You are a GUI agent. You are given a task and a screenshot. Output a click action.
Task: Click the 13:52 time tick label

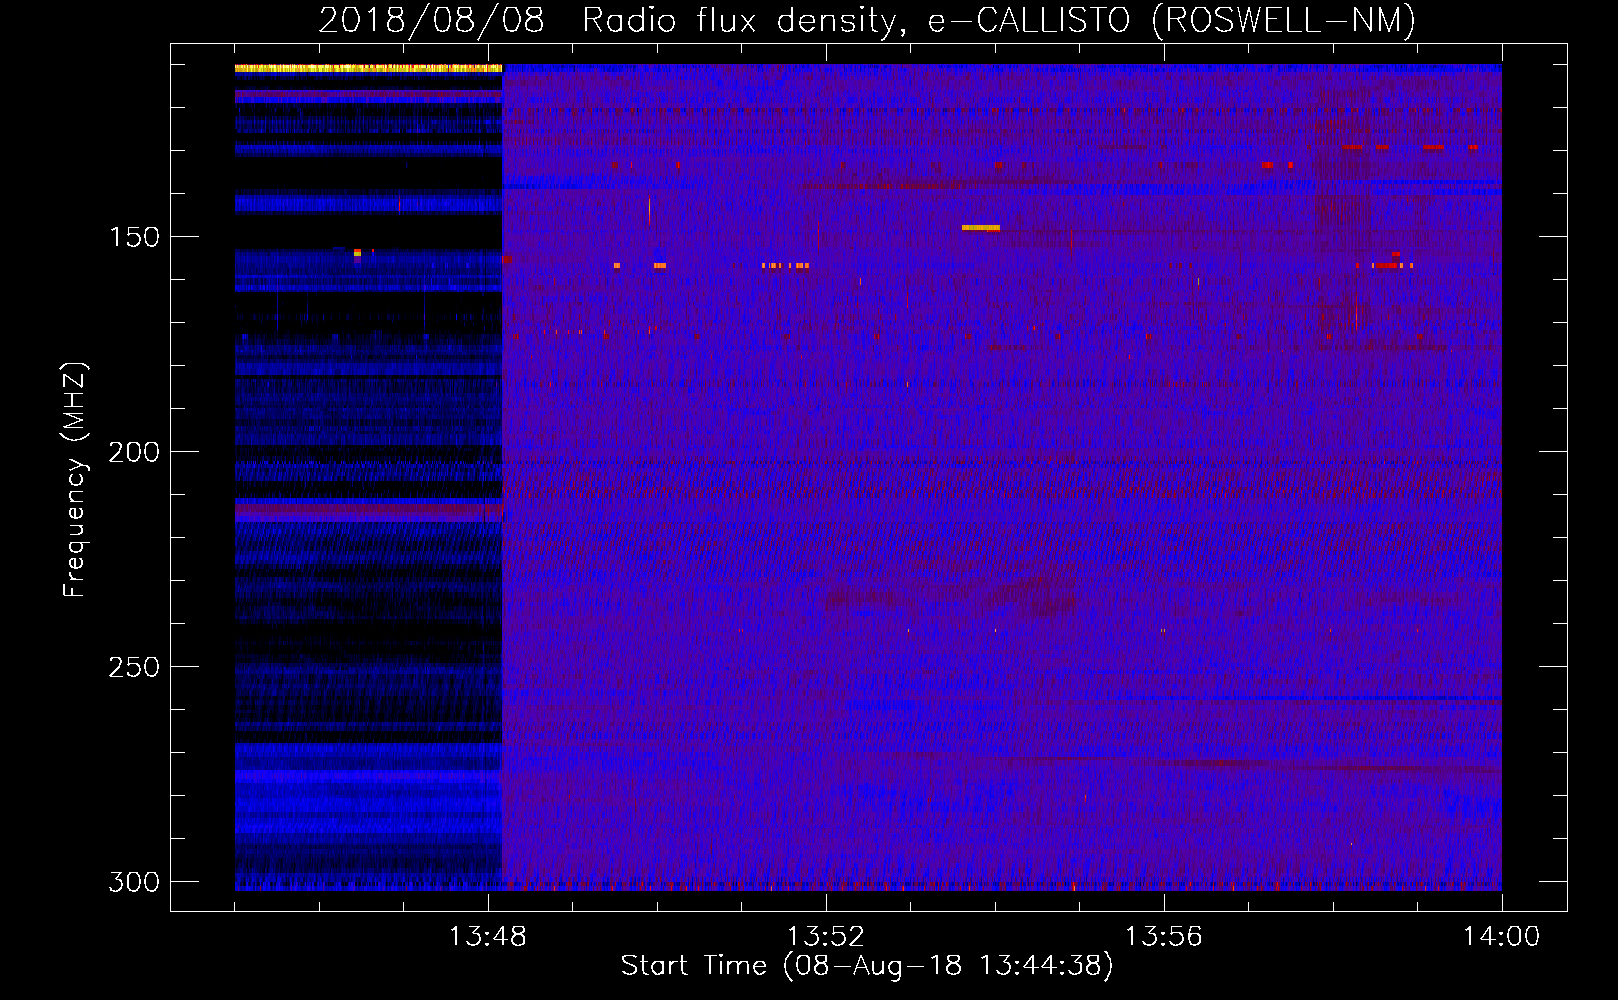826,937
